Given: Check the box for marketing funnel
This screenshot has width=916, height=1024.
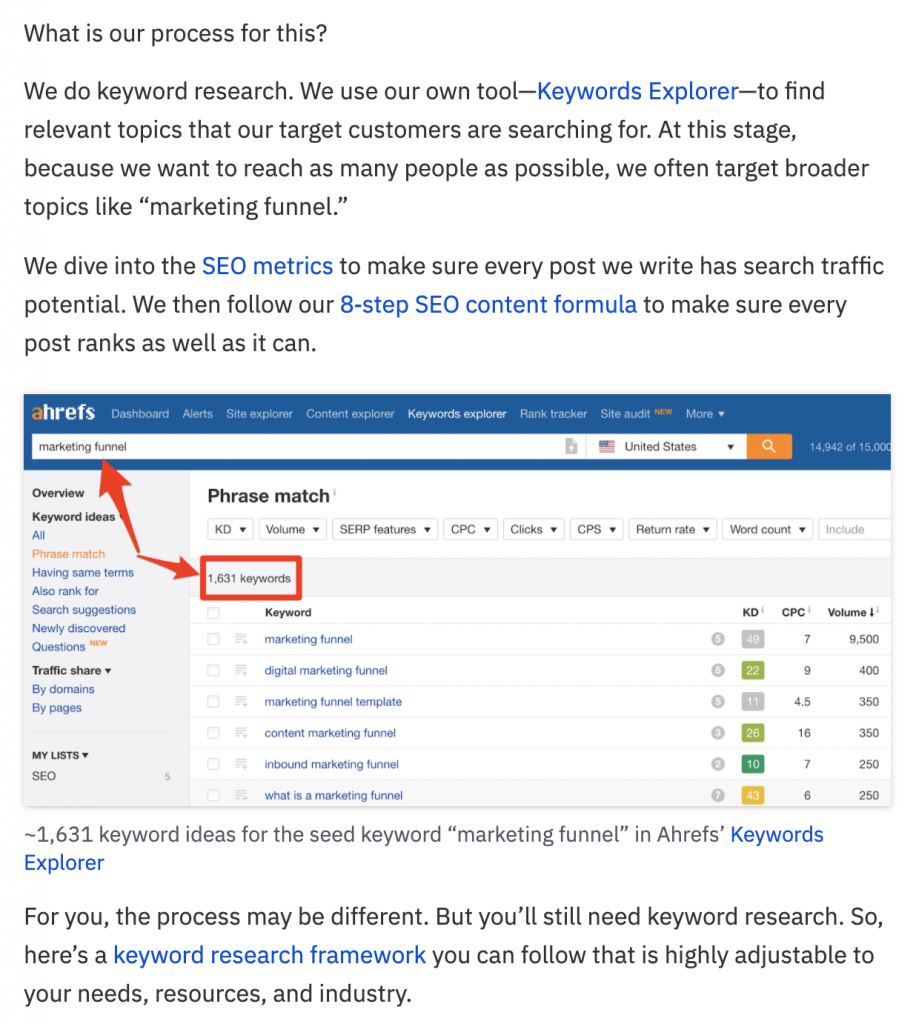Looking at the screenshot, I should click(213, 639).
